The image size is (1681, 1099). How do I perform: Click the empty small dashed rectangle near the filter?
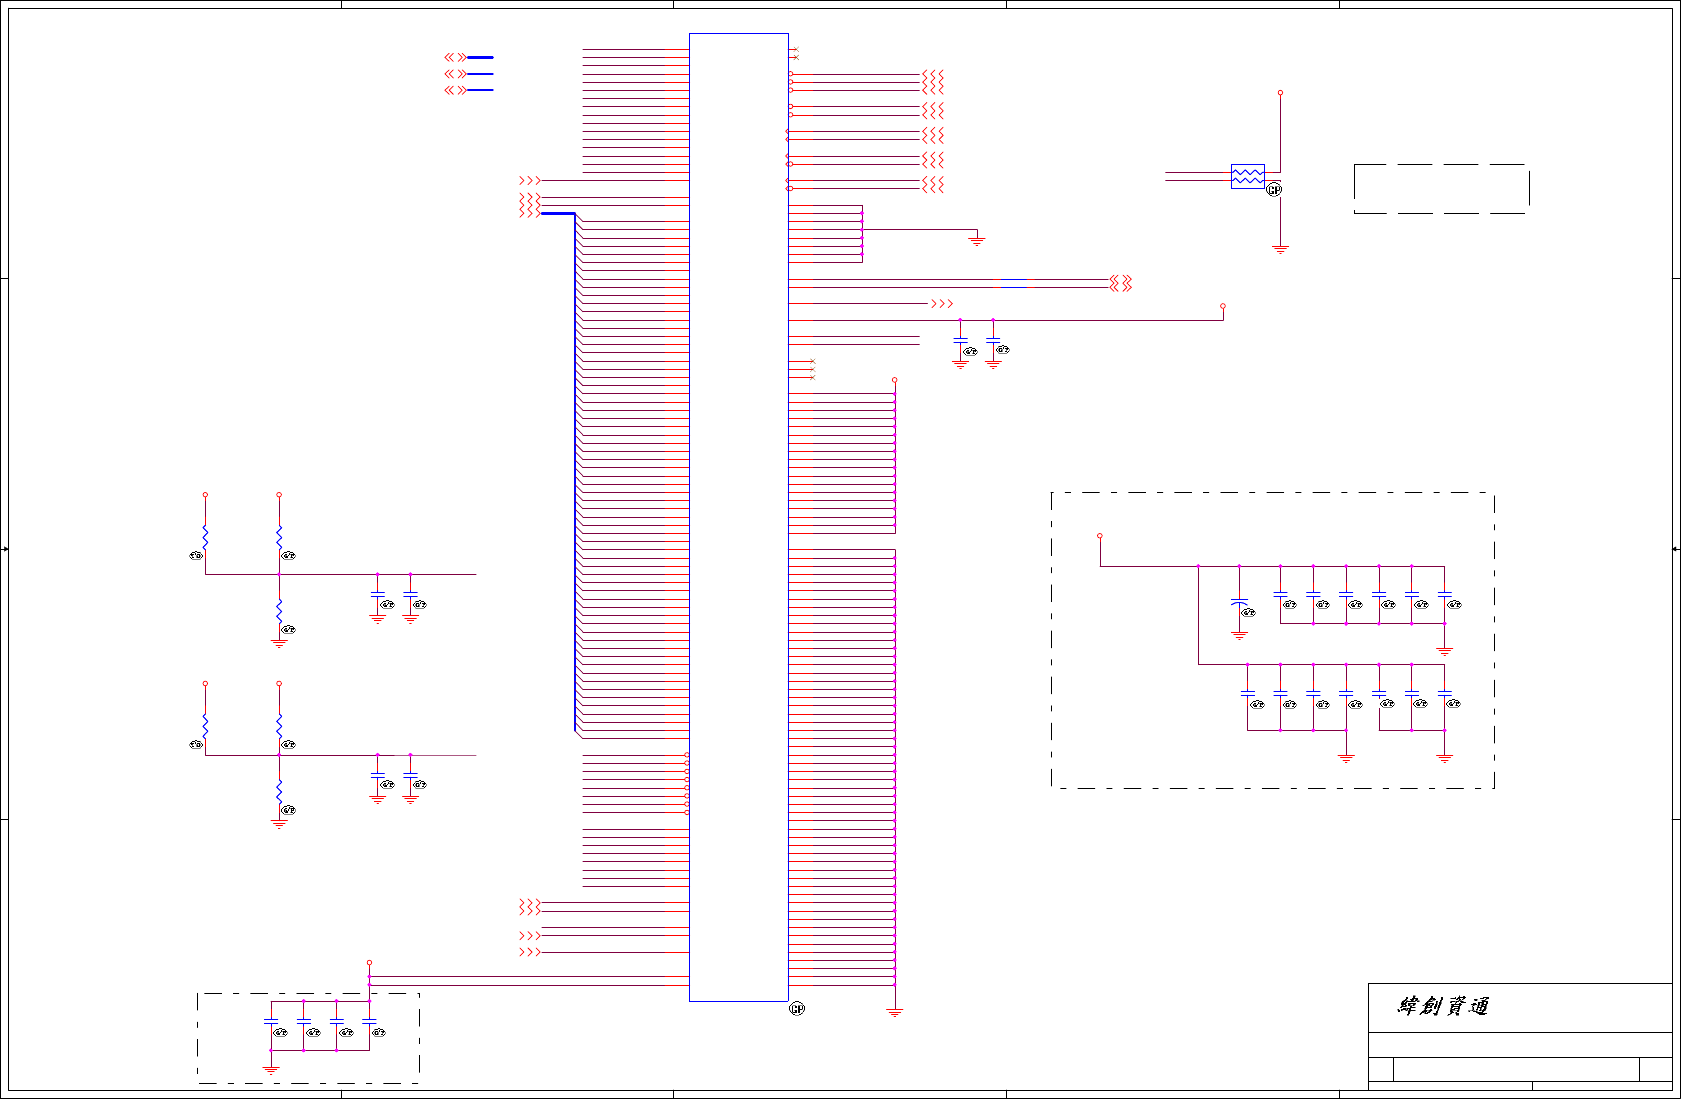(1441, 189)
